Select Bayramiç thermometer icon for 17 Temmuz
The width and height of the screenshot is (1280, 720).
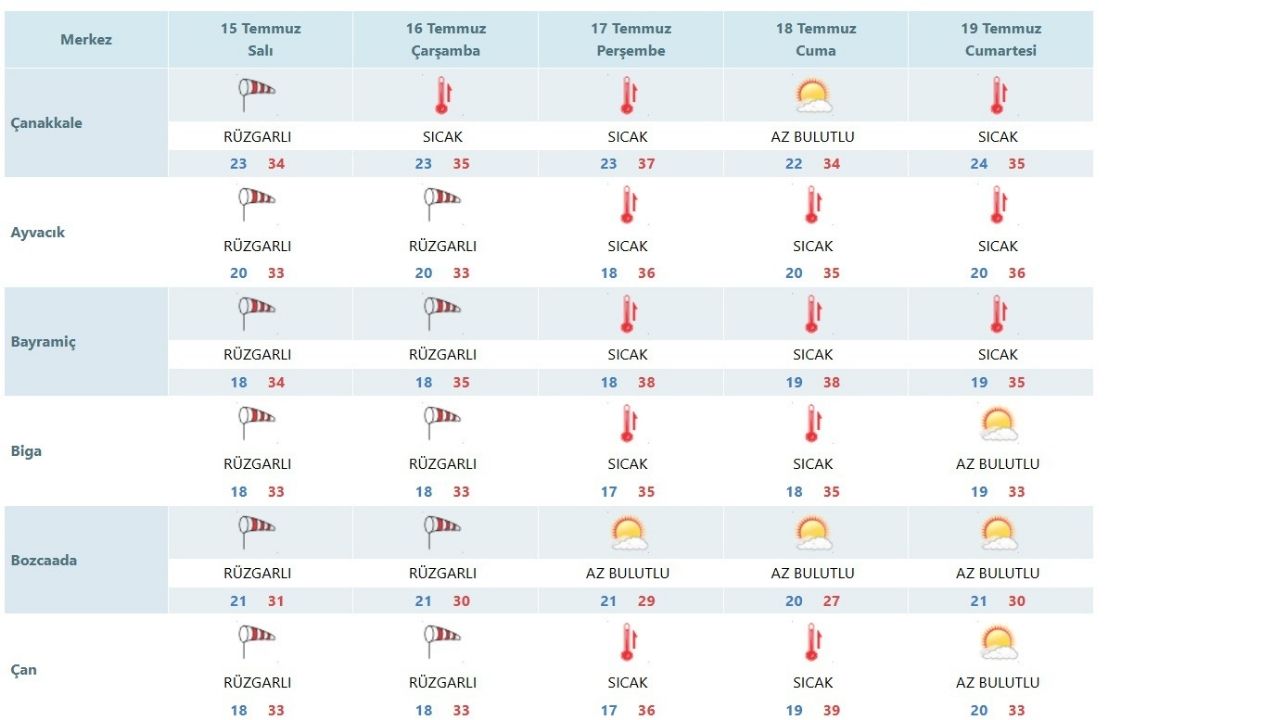(x=627, y=314)
